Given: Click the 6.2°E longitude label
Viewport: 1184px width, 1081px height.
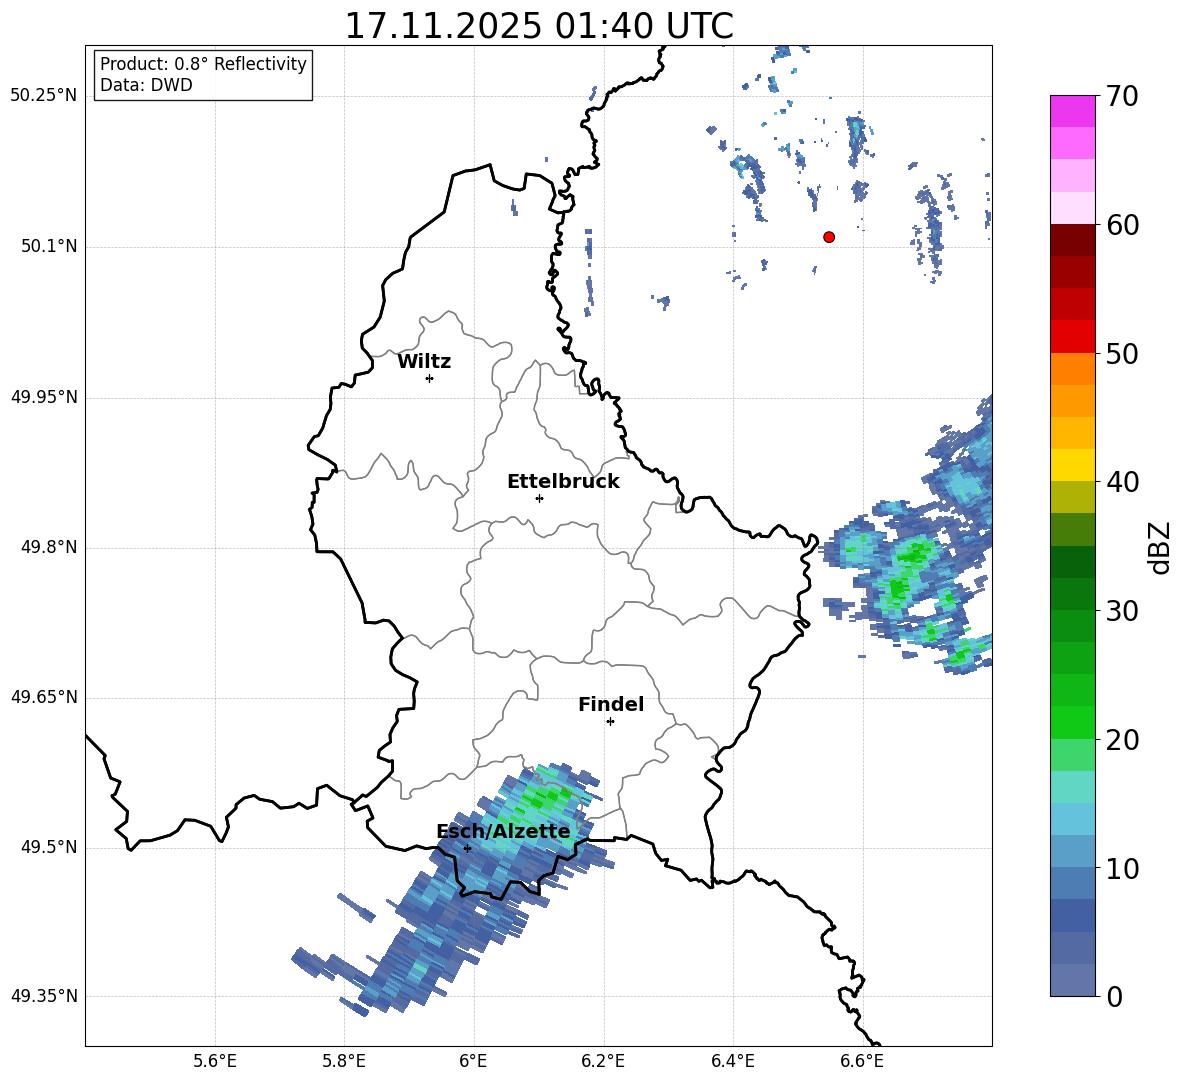Looking at the screenshot, I should pyautogui.click(x=603, y=1061).
